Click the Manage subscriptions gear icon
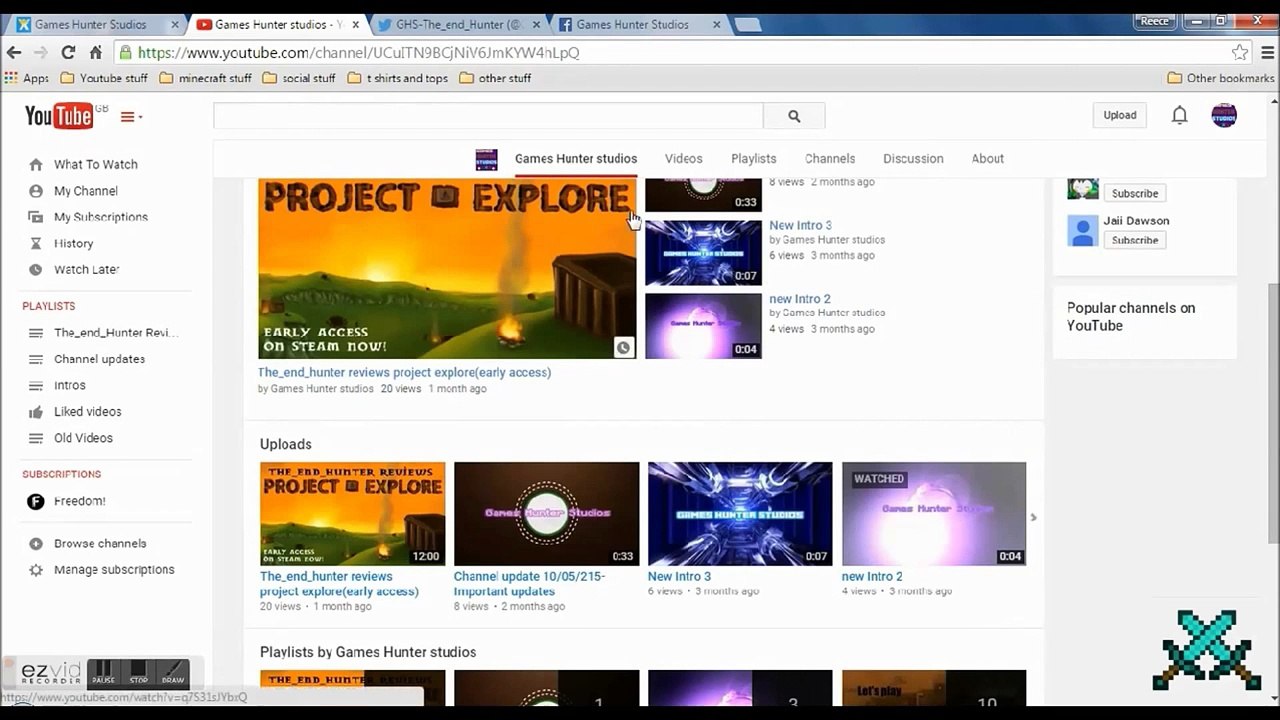The height and width of the screenshot is (720, 1280). click(x=36, y=570)
